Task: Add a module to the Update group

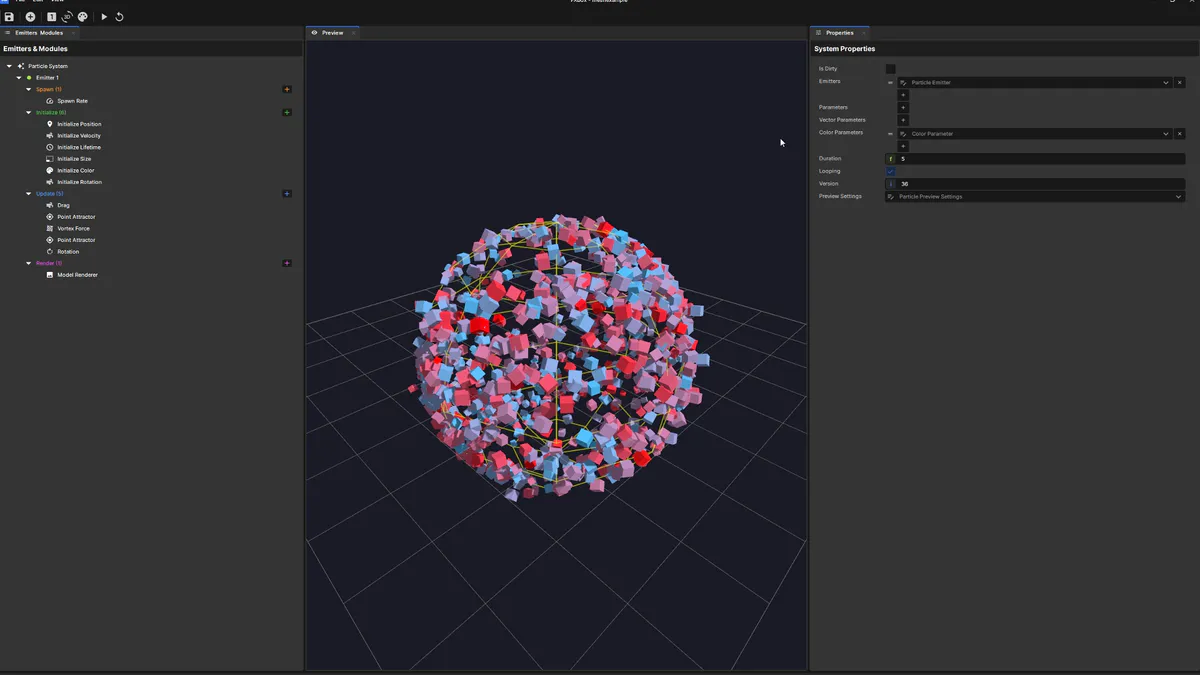Action: tap(287, 194)
